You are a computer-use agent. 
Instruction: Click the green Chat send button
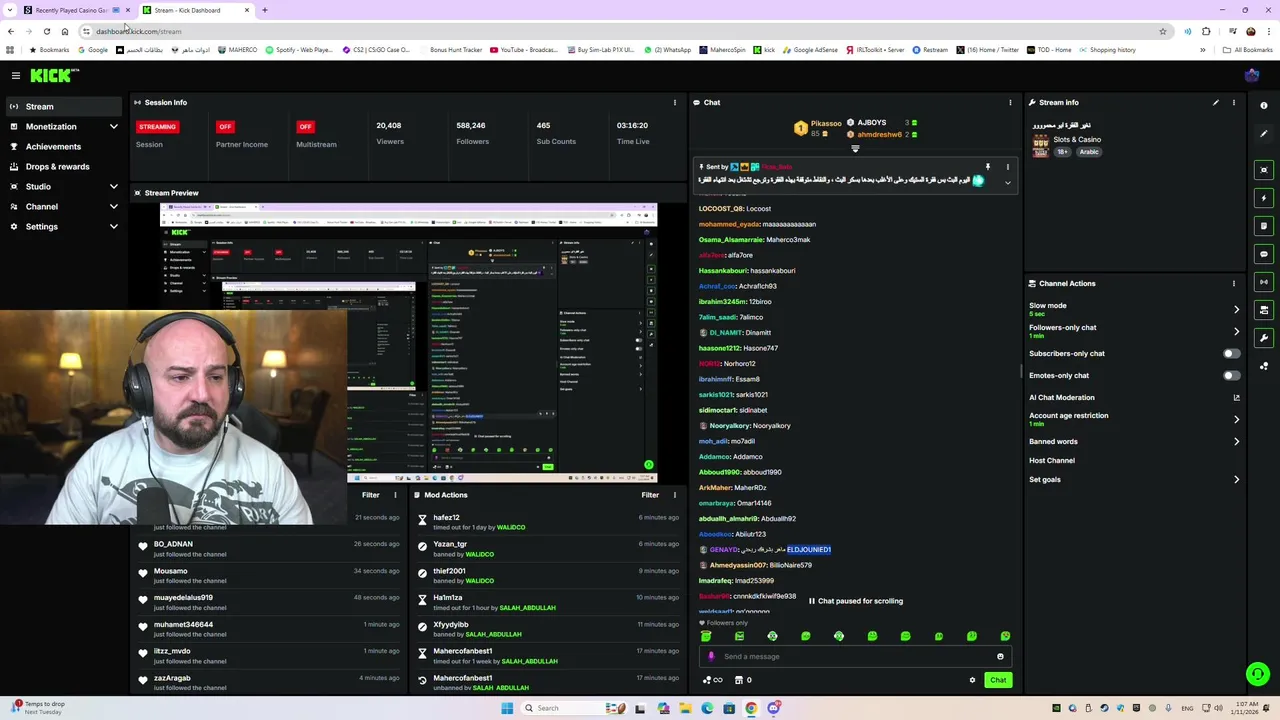[998, 680]
